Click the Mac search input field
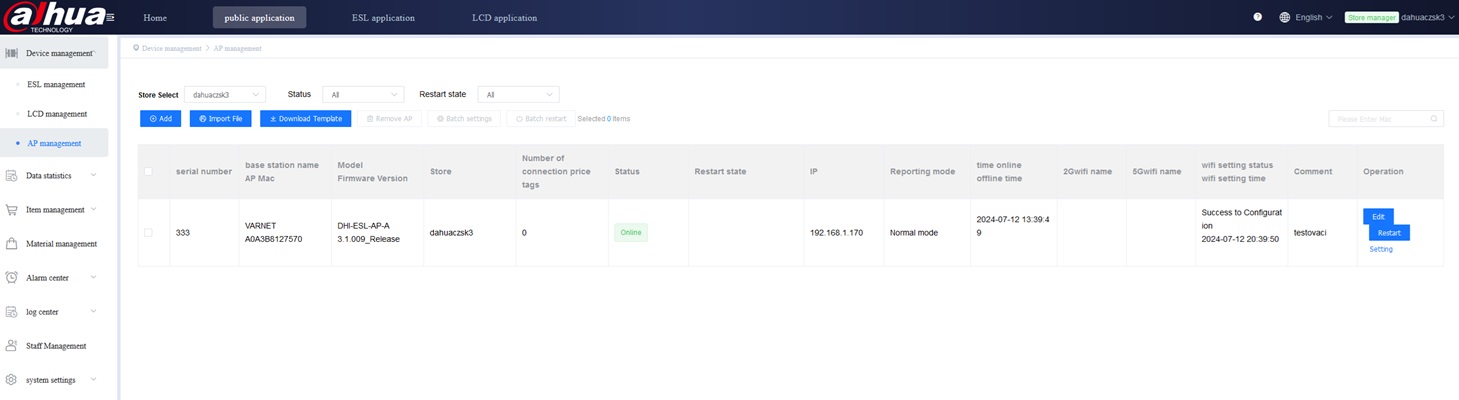Viewport: 1459px width, 400px height. click(1378, 119)
